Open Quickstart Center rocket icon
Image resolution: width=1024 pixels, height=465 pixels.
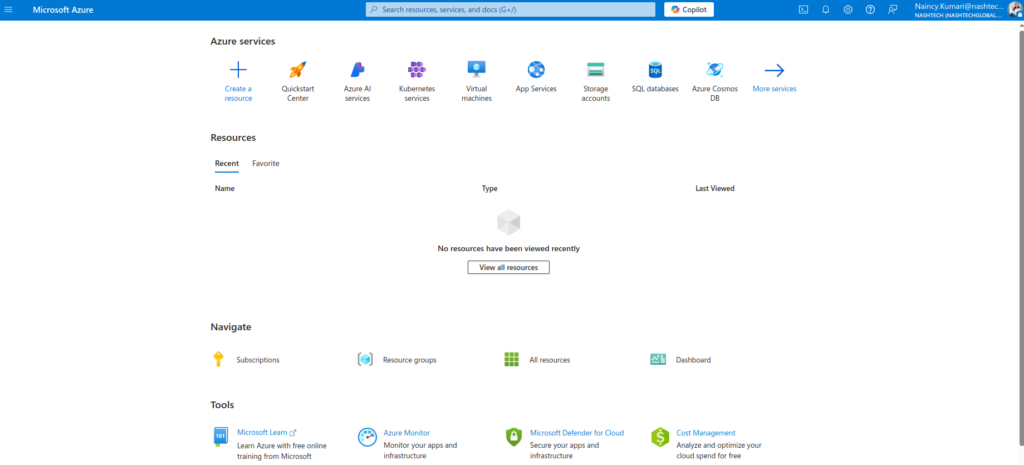click(297, 70)
